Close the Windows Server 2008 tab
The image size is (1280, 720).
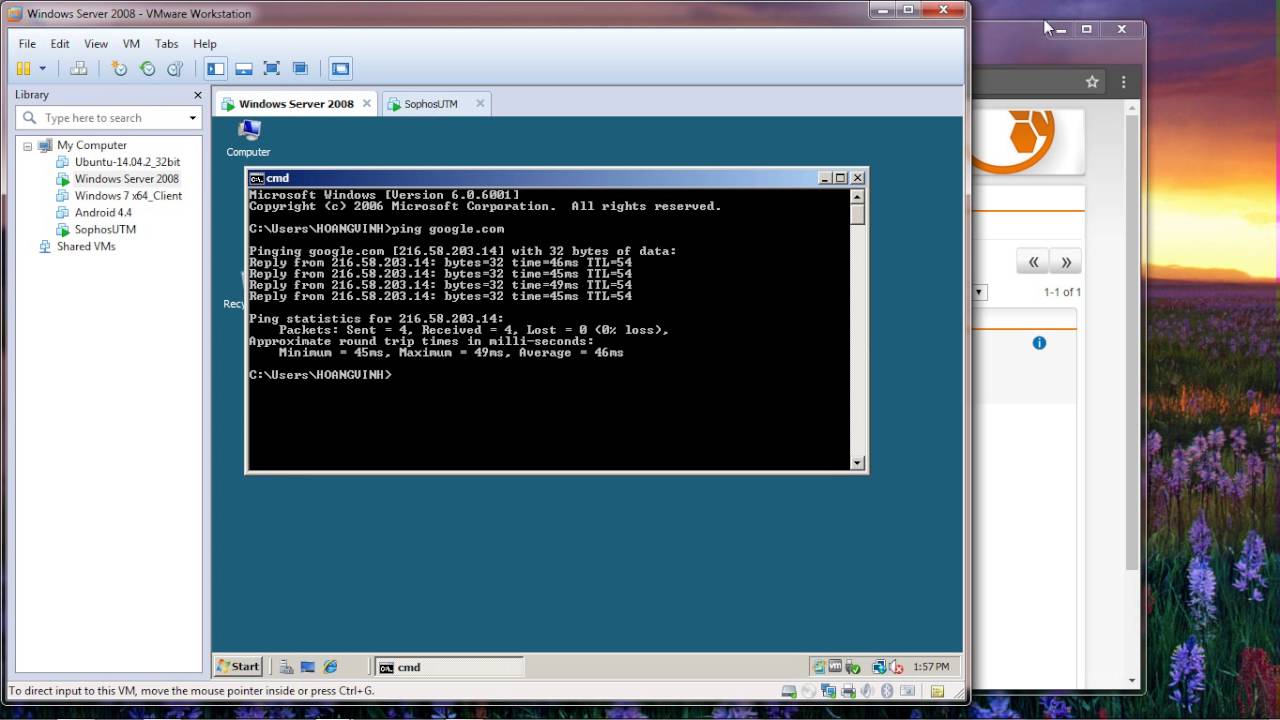click(x=367, y=103)
